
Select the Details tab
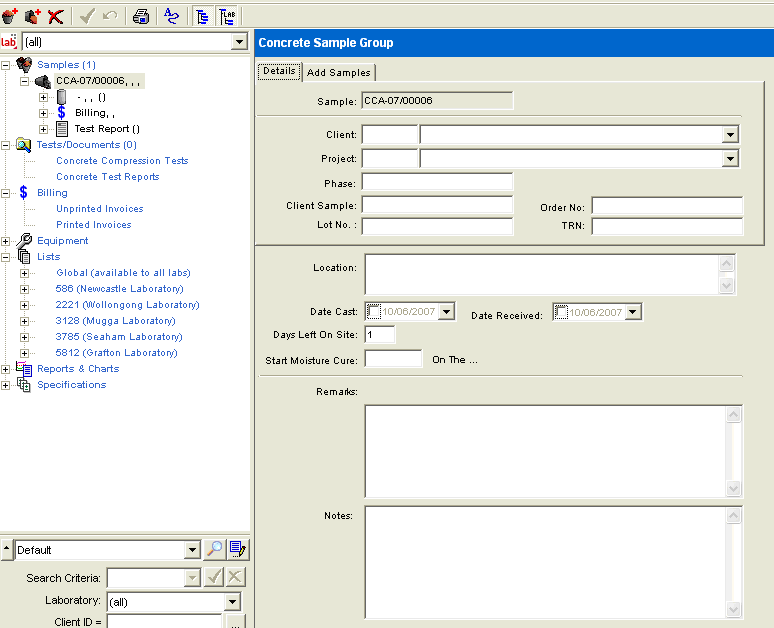pyautogui.click(x=279, y=71)
